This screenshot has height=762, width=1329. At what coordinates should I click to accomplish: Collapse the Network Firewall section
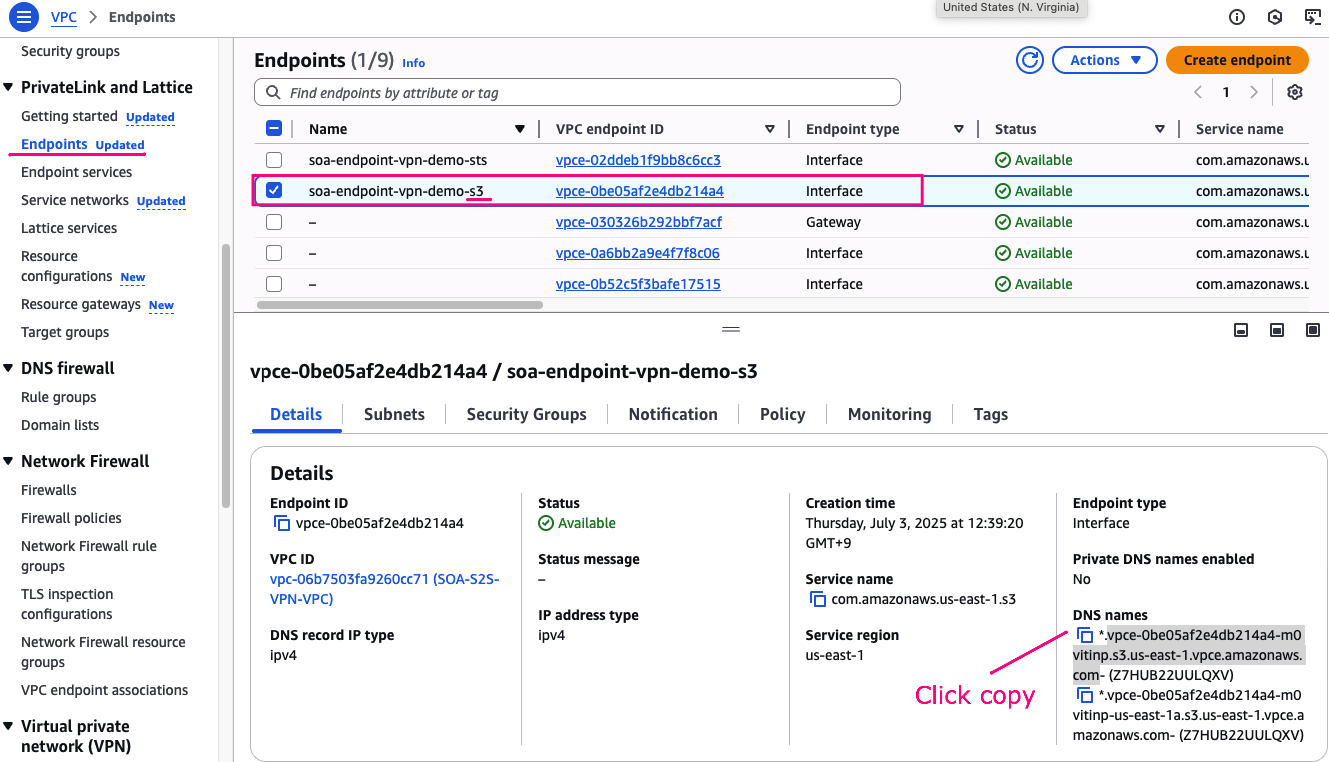tap(9, 462)
